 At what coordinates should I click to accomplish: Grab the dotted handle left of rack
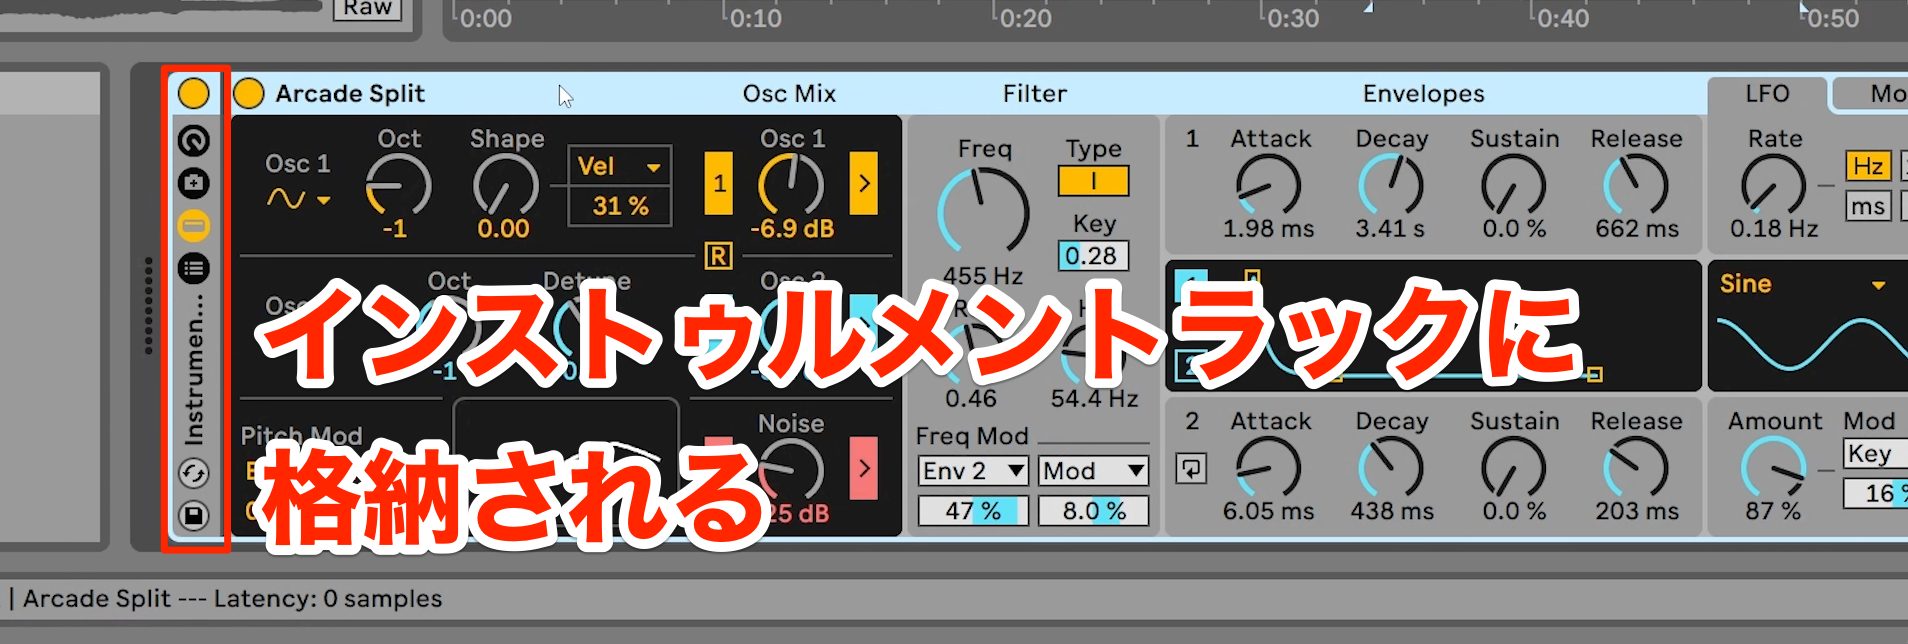click(x=148, y=306)
